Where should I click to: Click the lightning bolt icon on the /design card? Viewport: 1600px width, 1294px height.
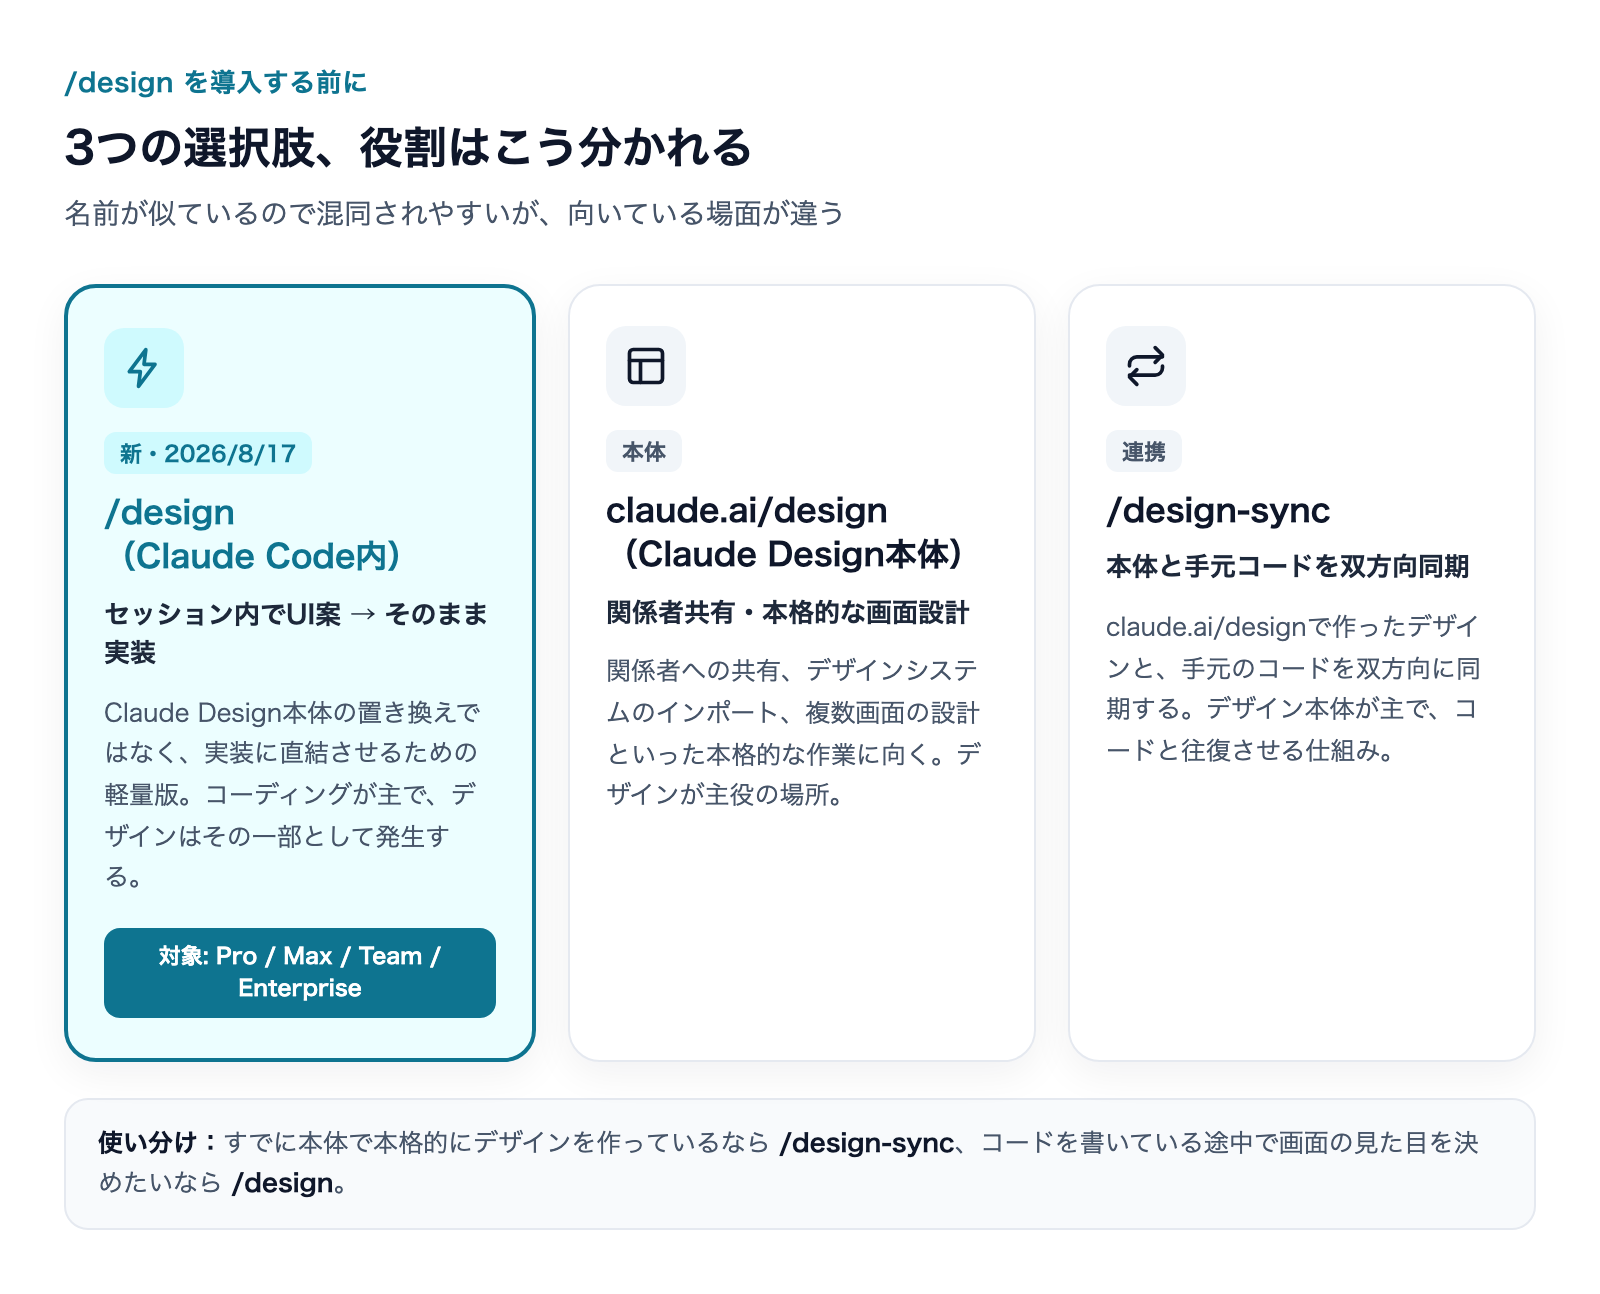tap(143, 368)
